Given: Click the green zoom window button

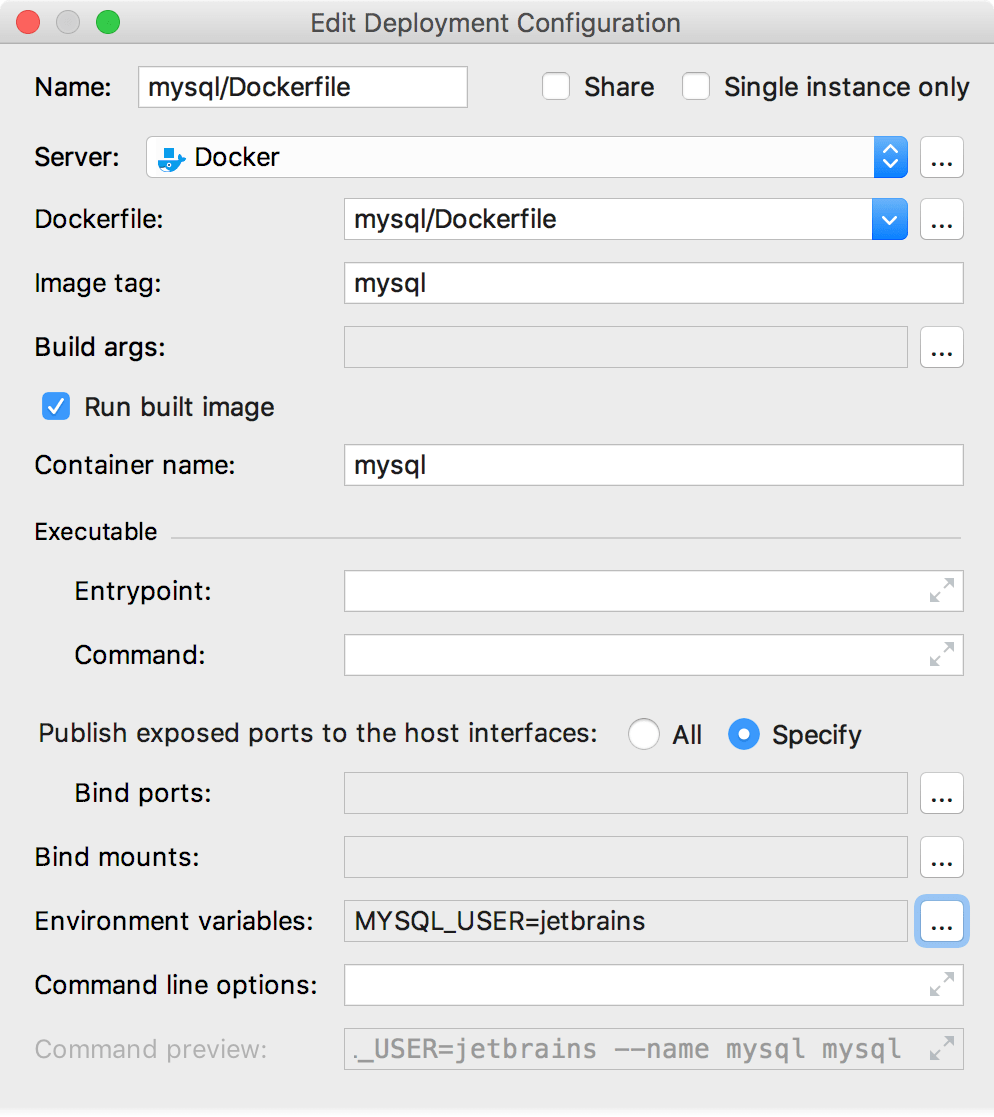Looking at the screenshot, I should (108, 22).
